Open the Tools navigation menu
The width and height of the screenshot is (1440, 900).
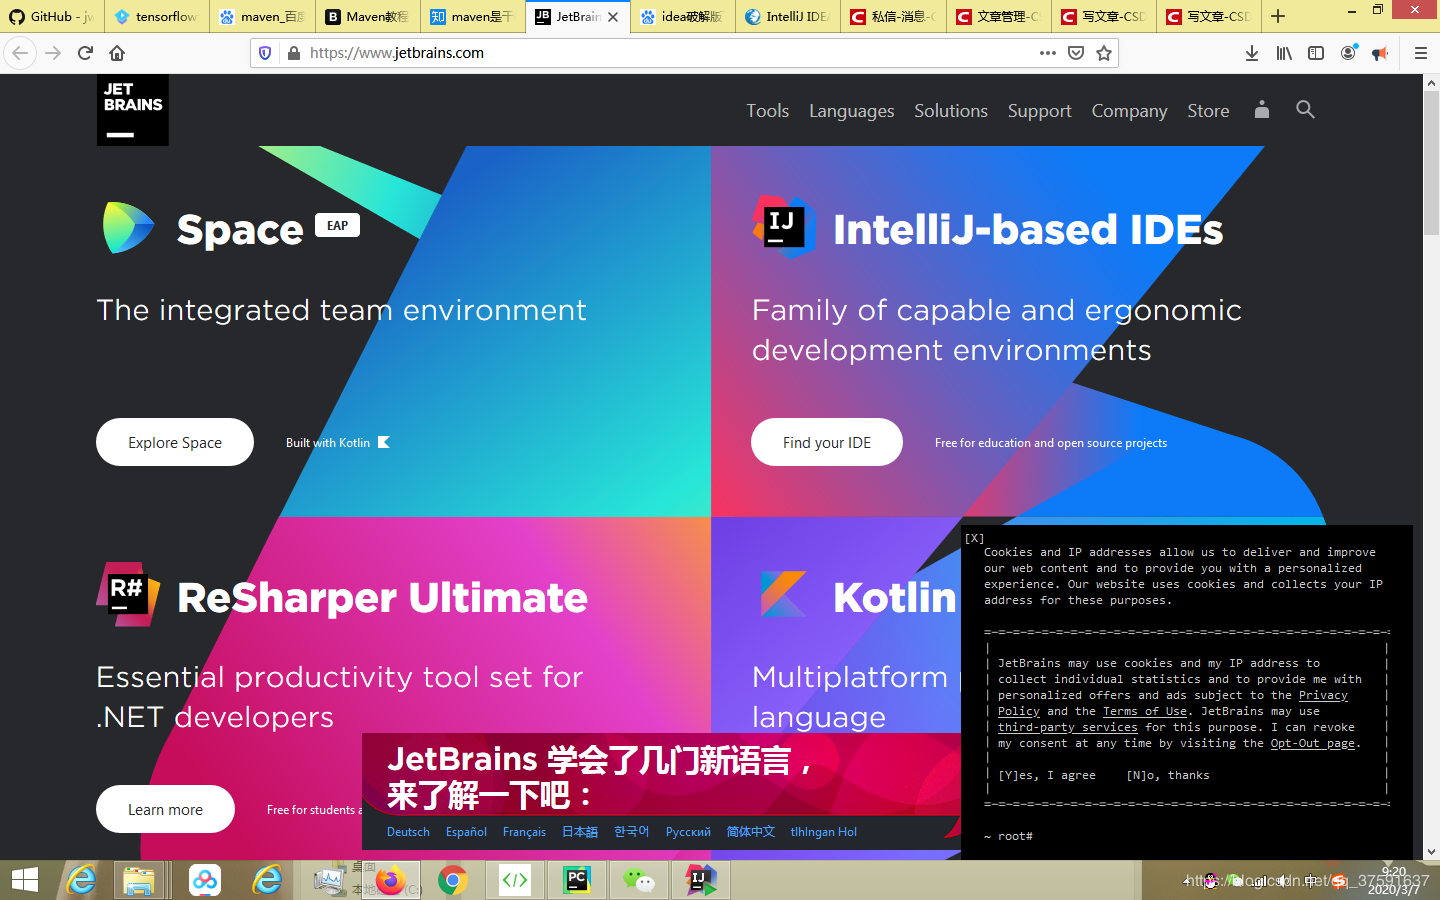[768, 111]
